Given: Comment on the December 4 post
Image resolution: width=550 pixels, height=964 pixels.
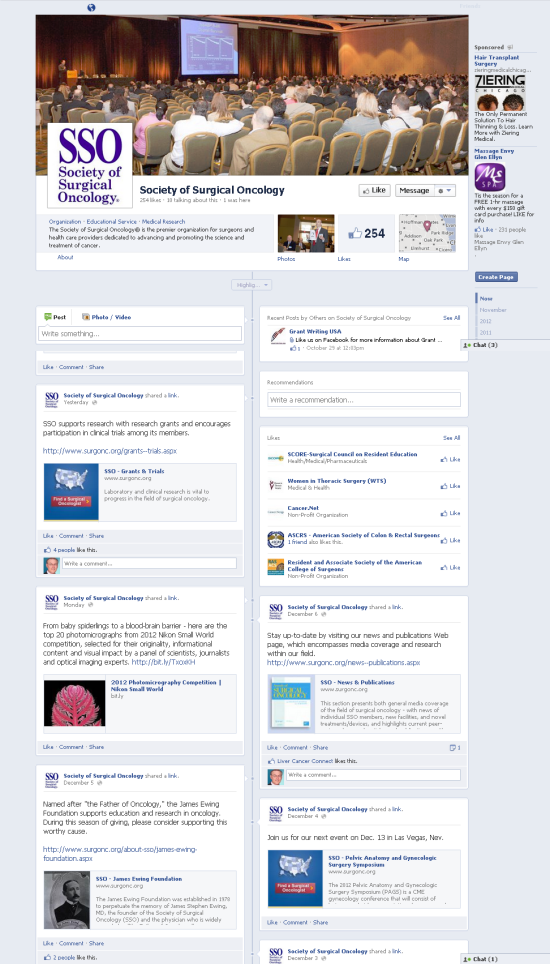Looking at the screenshot, I should pos(295,922).
